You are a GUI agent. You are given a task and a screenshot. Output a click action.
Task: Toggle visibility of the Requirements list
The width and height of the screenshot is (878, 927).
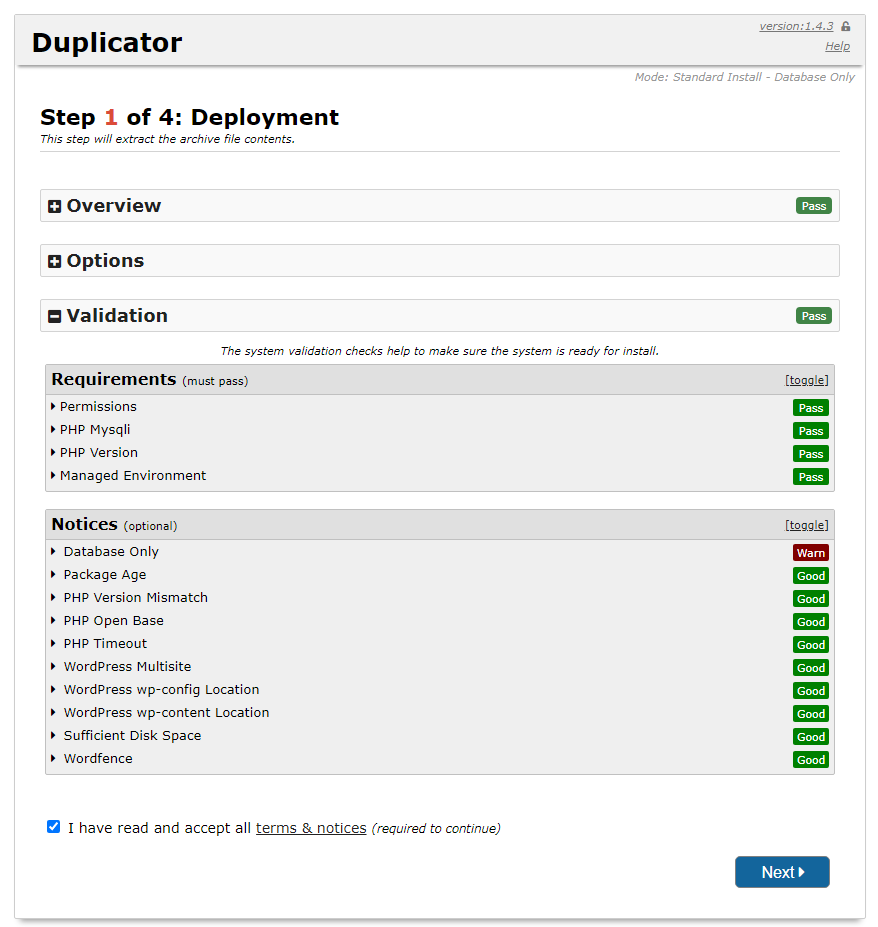click(807, 380)
